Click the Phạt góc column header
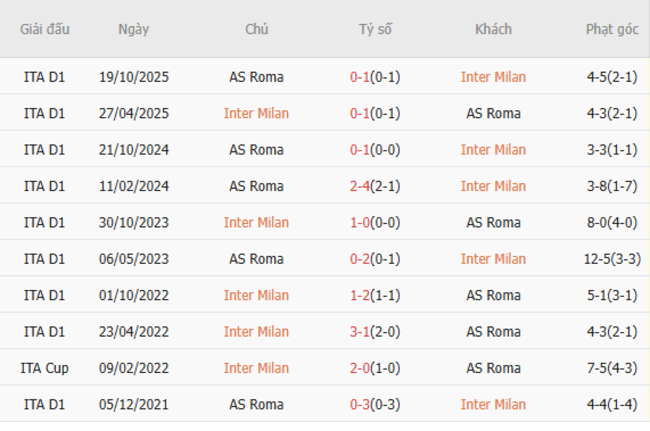The image size is (650, 431). (612, 29)
